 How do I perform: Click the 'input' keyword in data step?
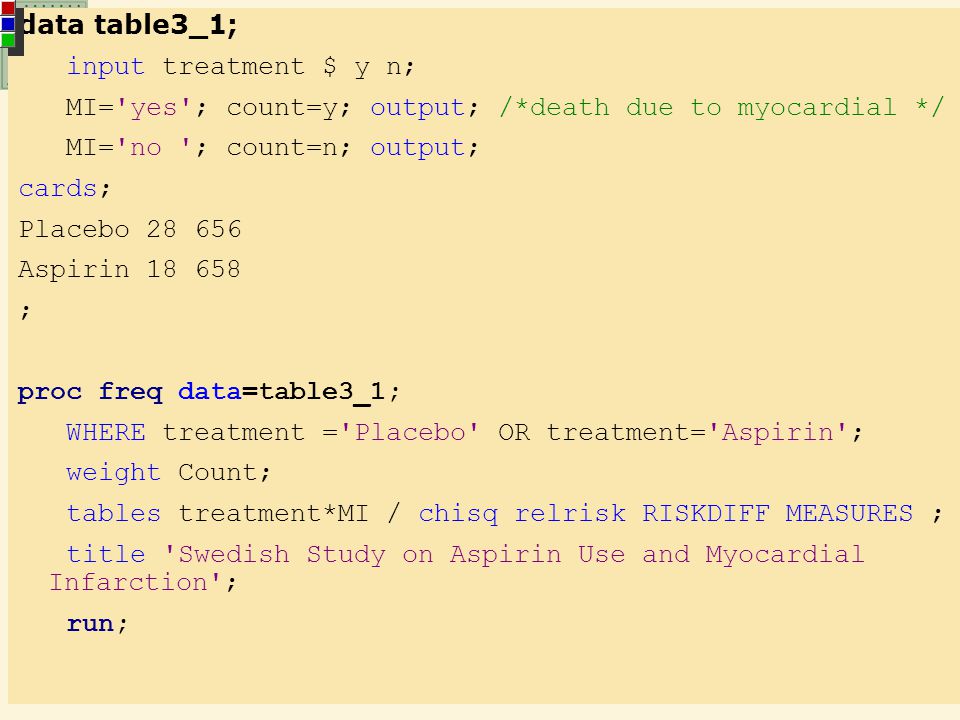[105, 66]
